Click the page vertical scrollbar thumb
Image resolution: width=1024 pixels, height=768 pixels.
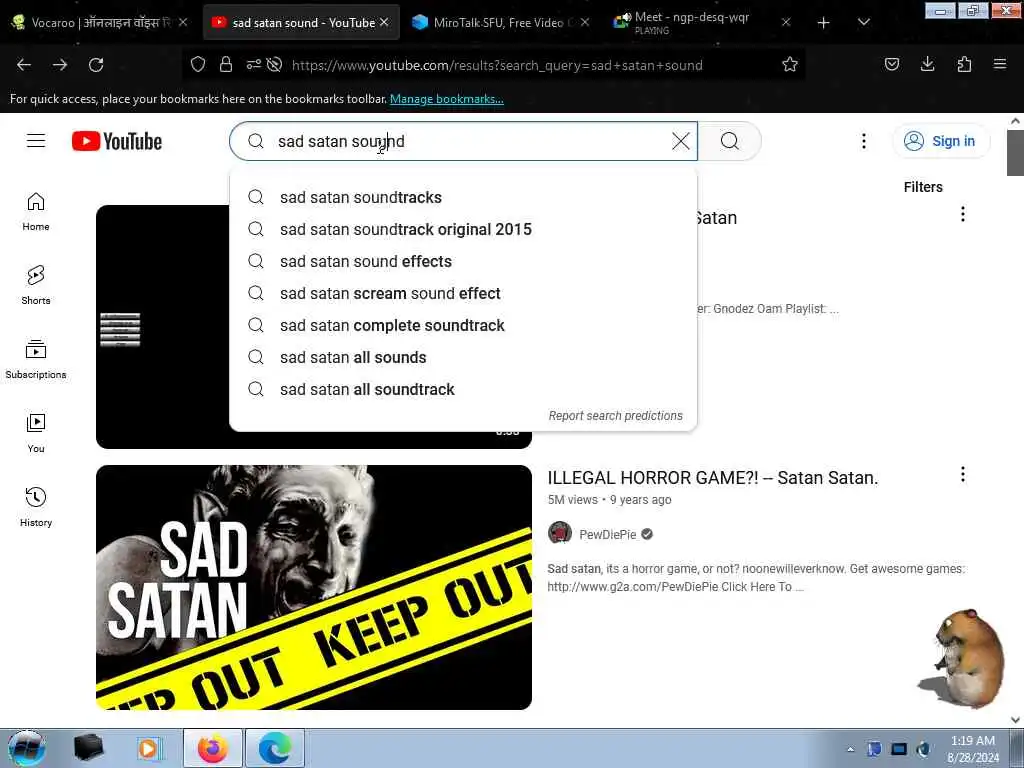1015,152
